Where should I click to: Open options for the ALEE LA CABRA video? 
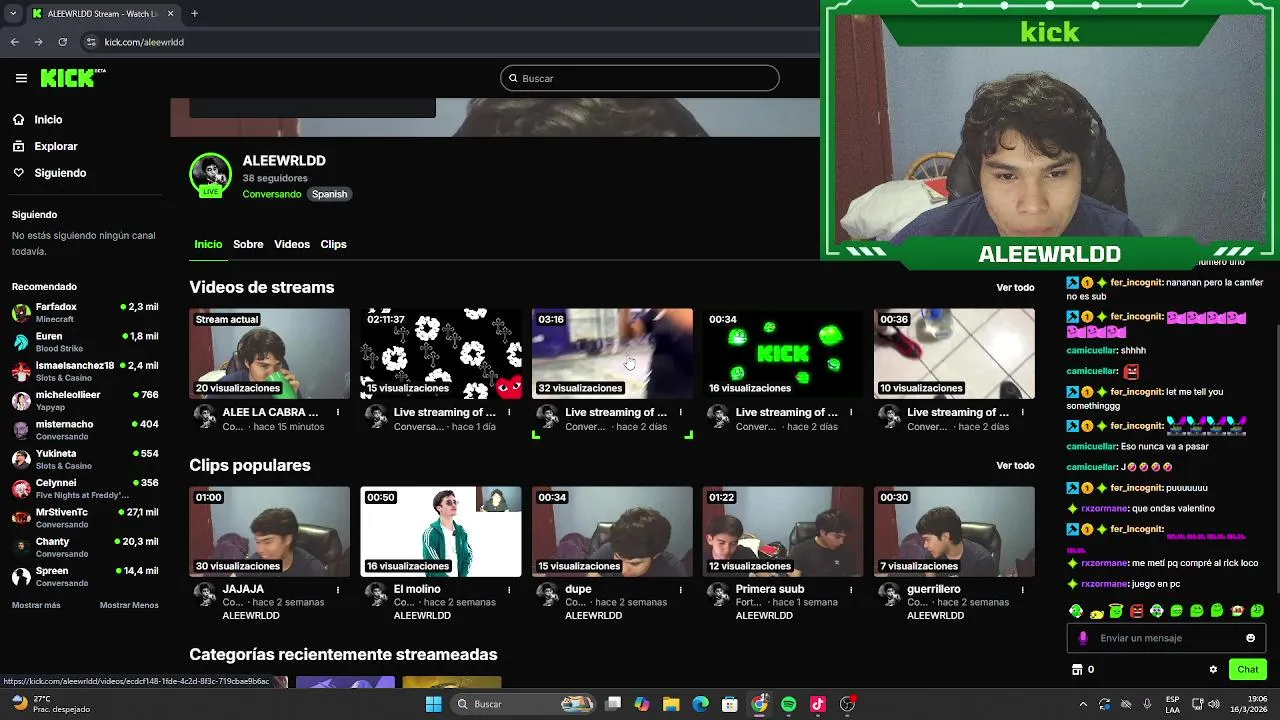(338, 412)
